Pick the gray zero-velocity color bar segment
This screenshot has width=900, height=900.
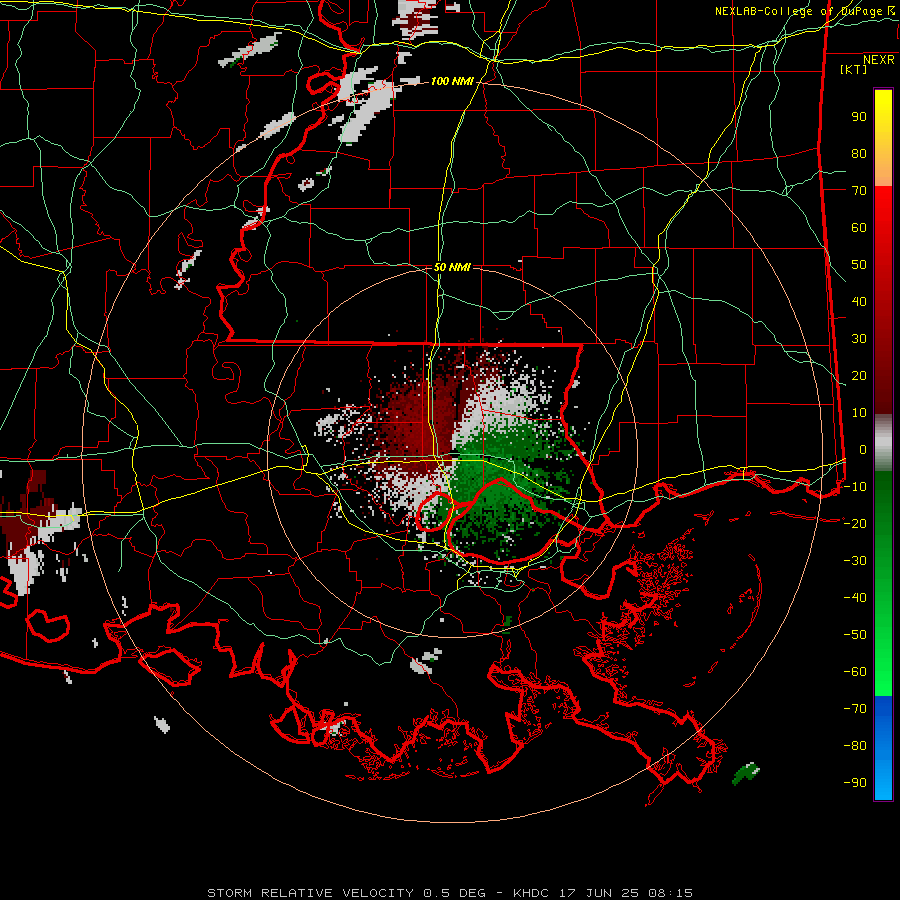[883, 443]
